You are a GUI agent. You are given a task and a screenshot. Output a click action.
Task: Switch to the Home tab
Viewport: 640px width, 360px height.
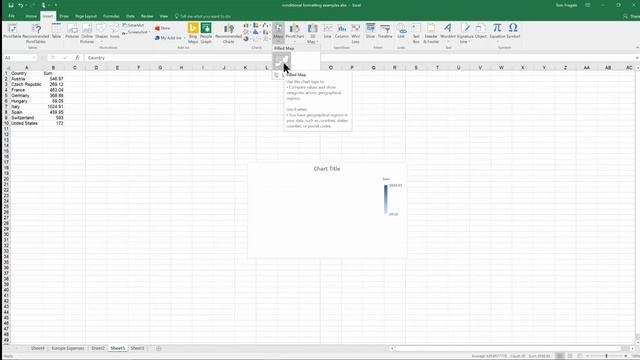pos(31,16)
